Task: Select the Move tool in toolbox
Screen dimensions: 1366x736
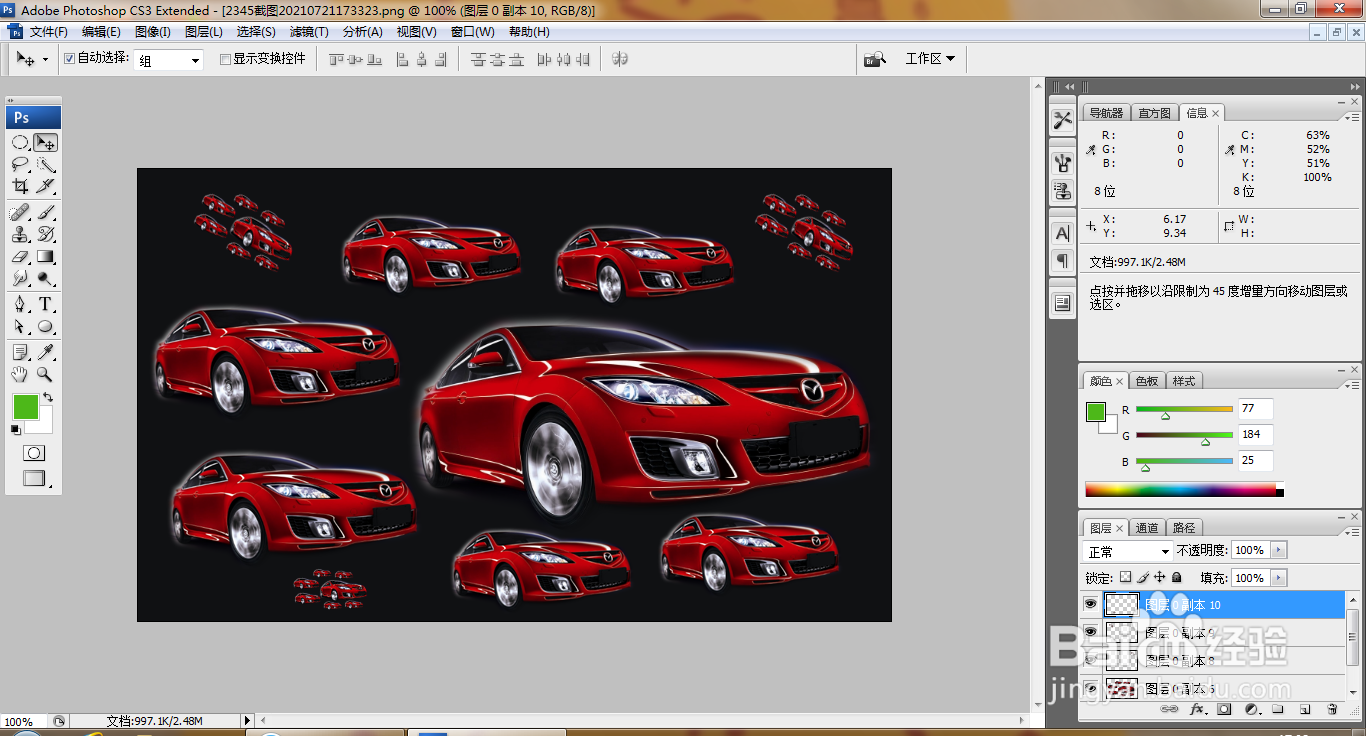Action: pos(45,143)
